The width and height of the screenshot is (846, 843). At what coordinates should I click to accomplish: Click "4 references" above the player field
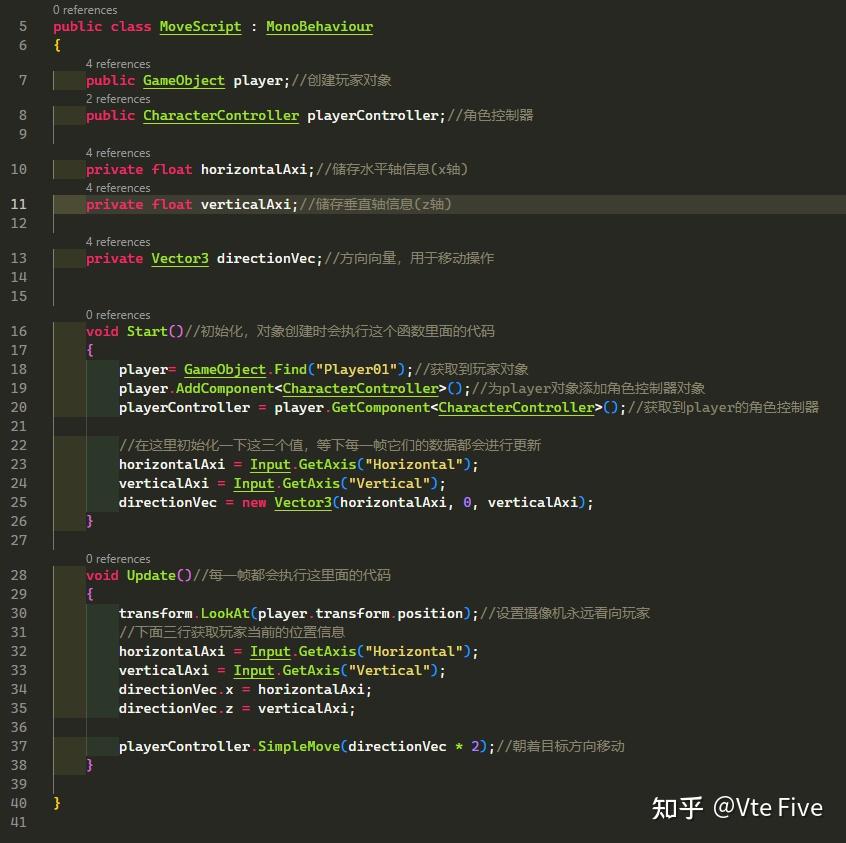[x=117, y=63]
